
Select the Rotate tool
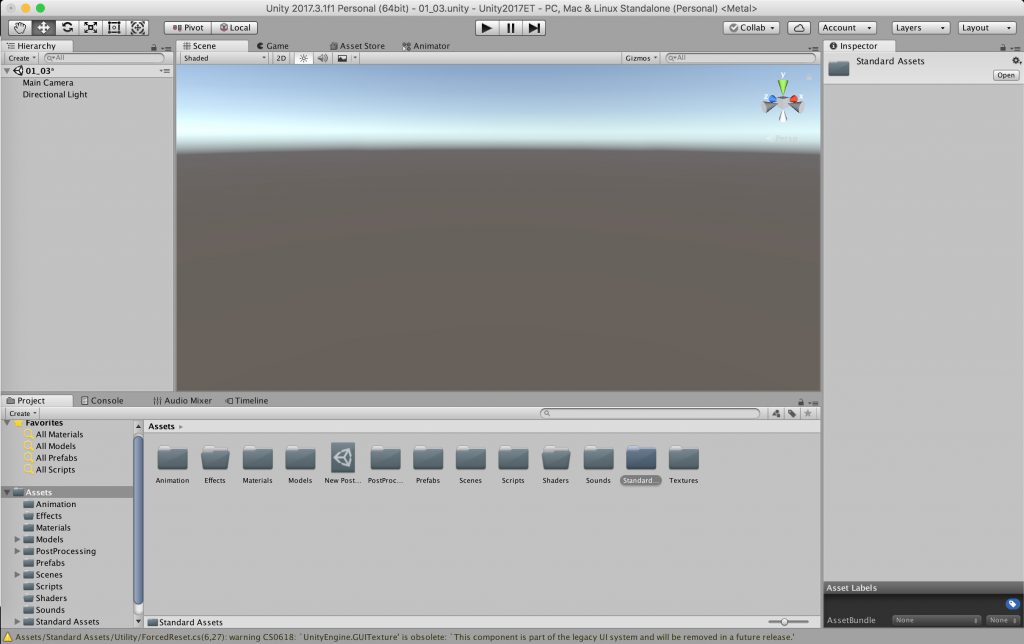click(x=67, y=27)
